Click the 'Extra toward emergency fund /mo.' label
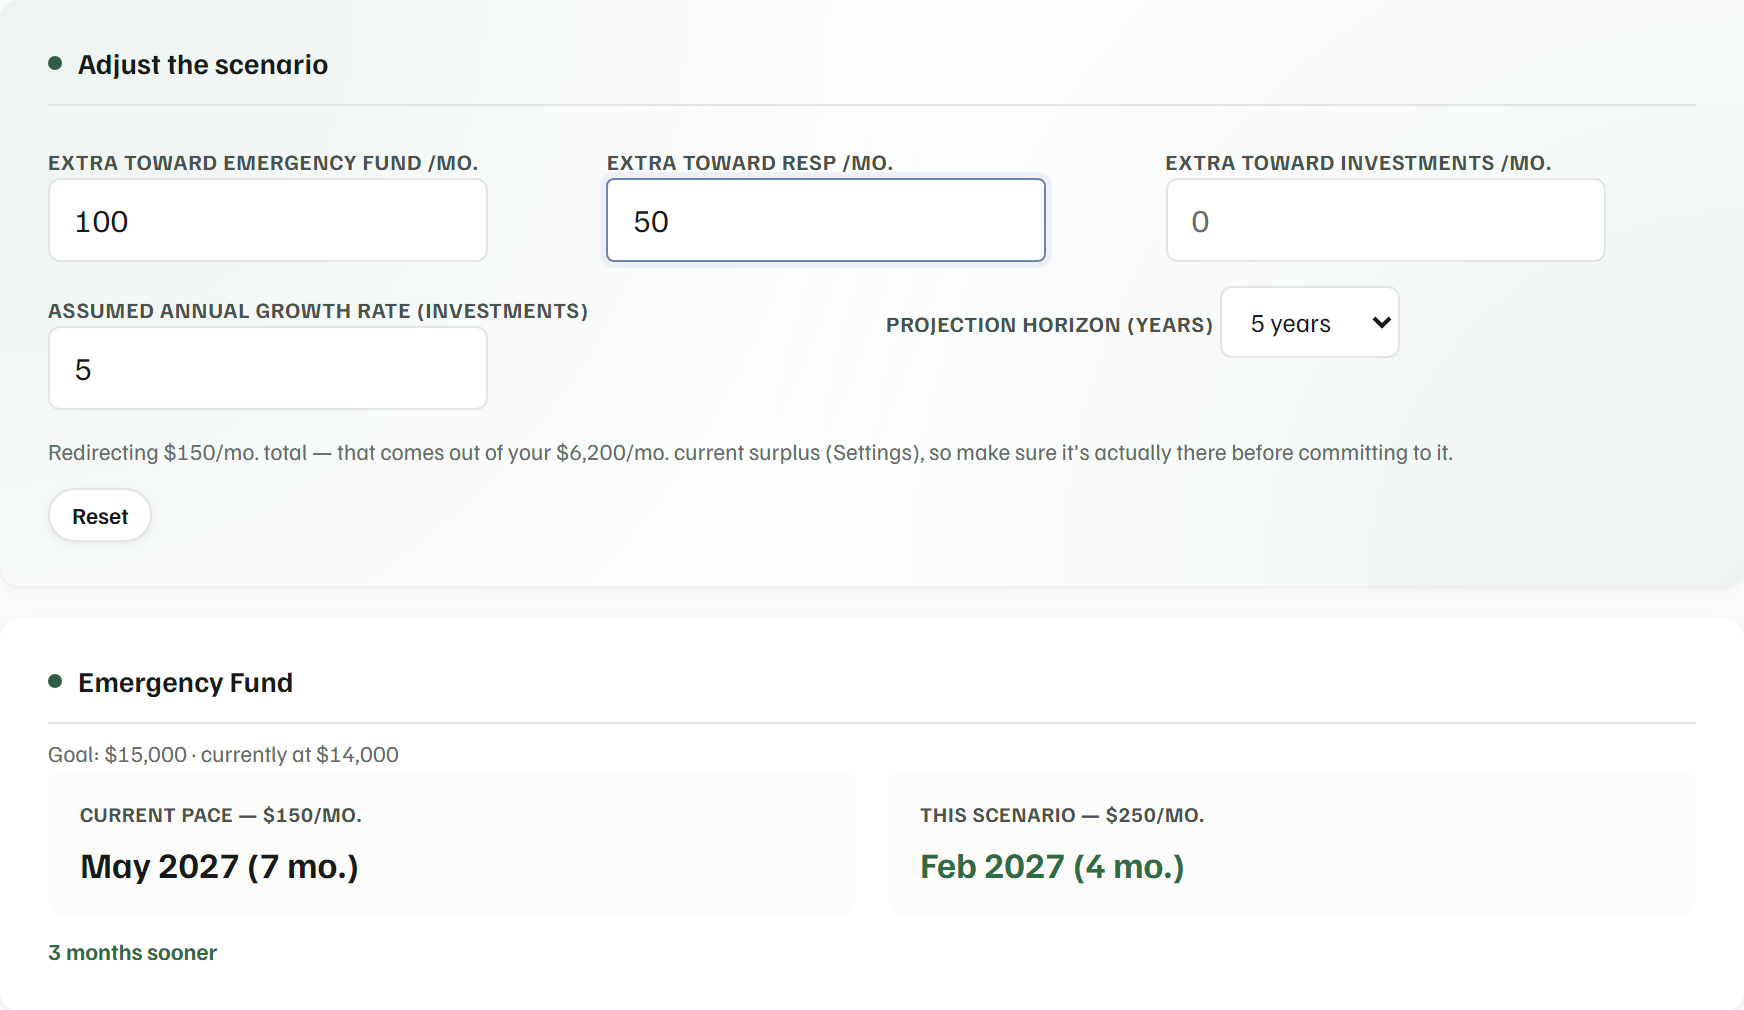This screenshot has width=1744, height=1010. point(263,163)
